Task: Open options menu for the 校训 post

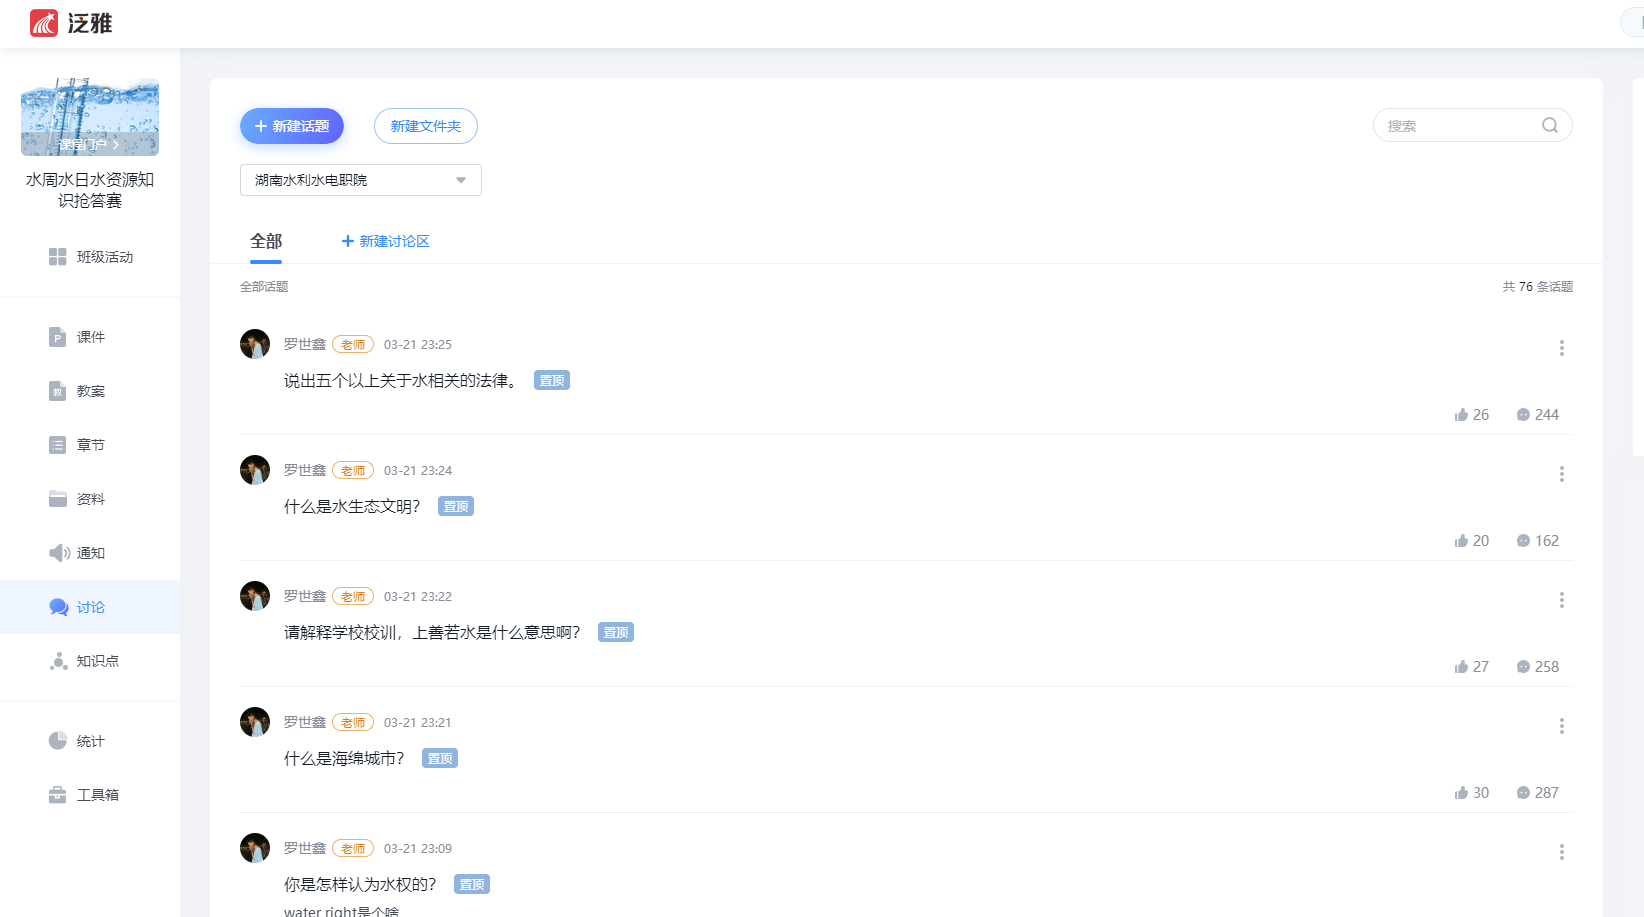Action: click(x=1561, y=600)
